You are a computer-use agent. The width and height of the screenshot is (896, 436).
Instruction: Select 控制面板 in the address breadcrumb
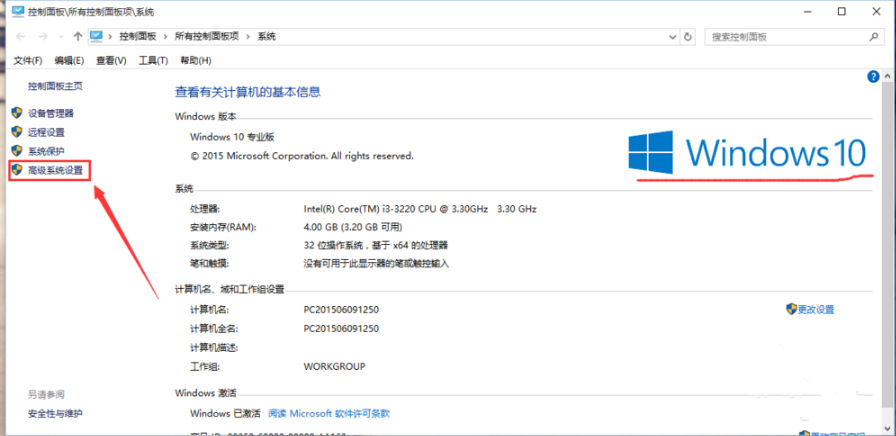(x=138, y=37)
